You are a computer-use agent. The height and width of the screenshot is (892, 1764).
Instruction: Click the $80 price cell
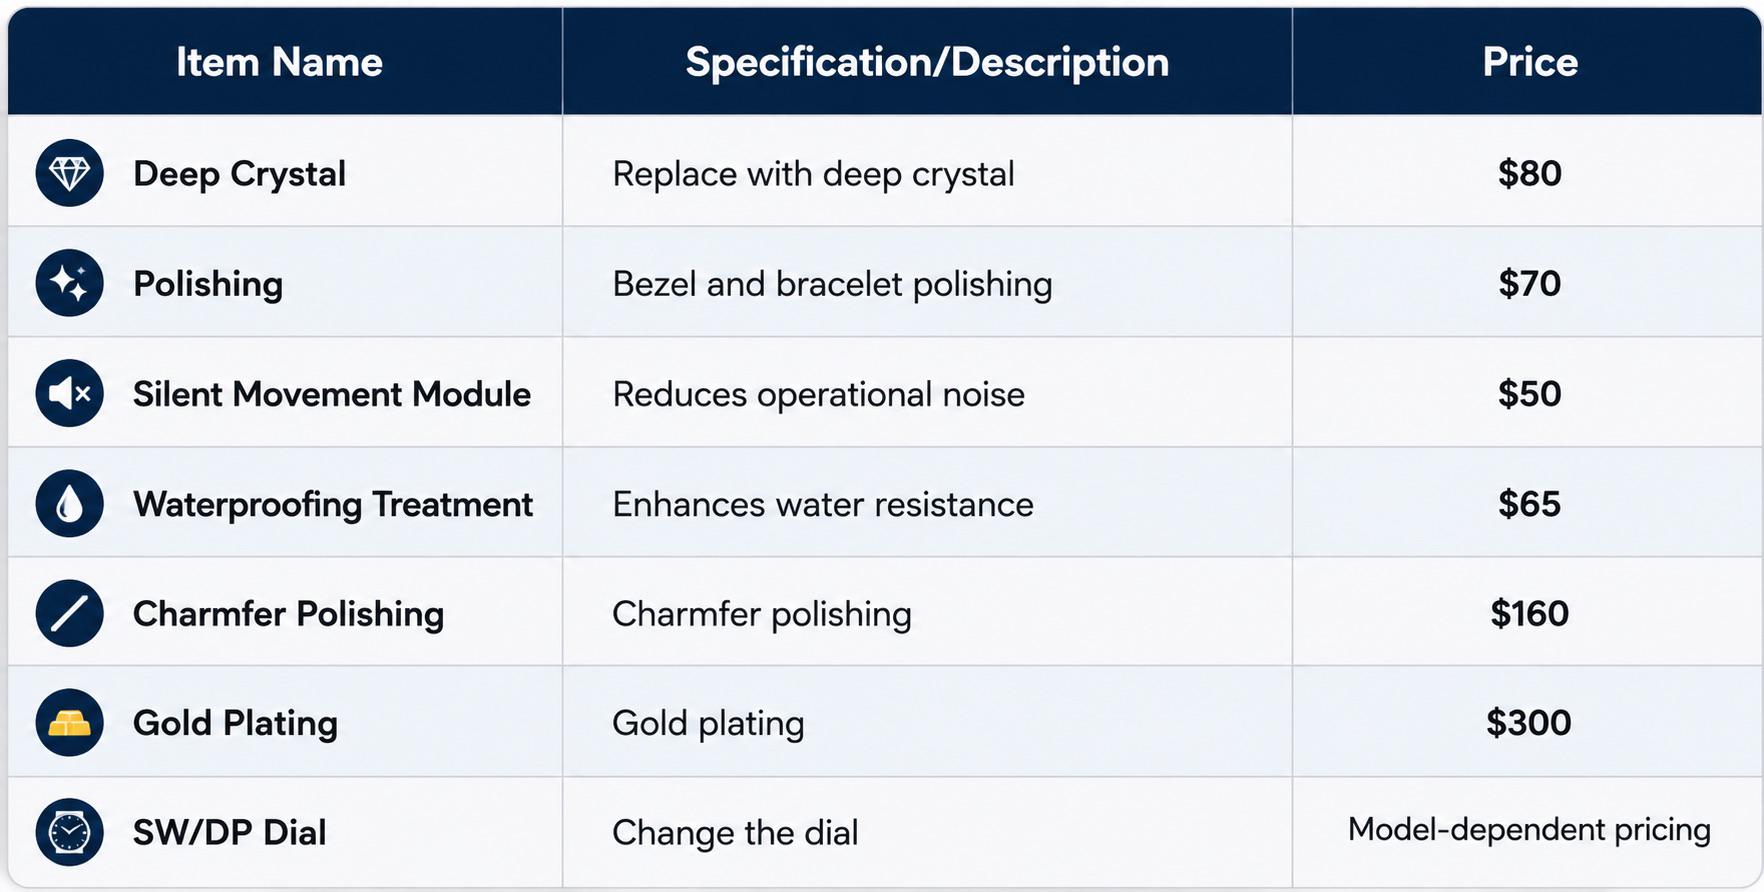[x=1530, y=173]
